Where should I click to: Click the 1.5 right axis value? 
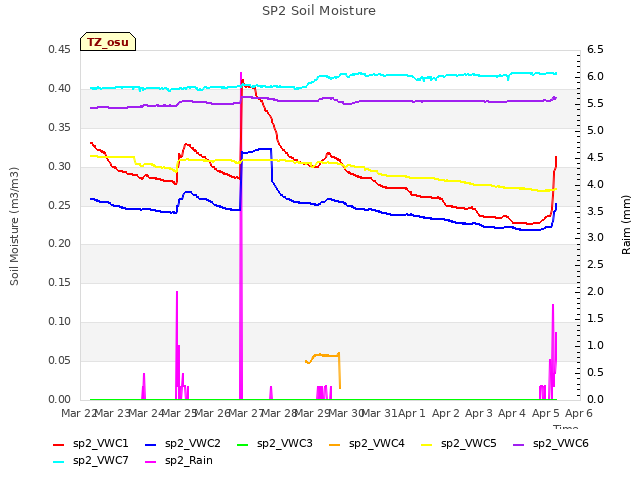click(595, 318)
